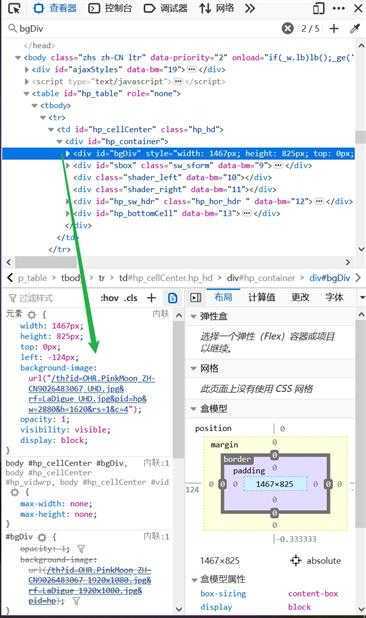Collapse the 盒模型 box model section
This screenshot has height=618, width=366.
coord(193,408)
